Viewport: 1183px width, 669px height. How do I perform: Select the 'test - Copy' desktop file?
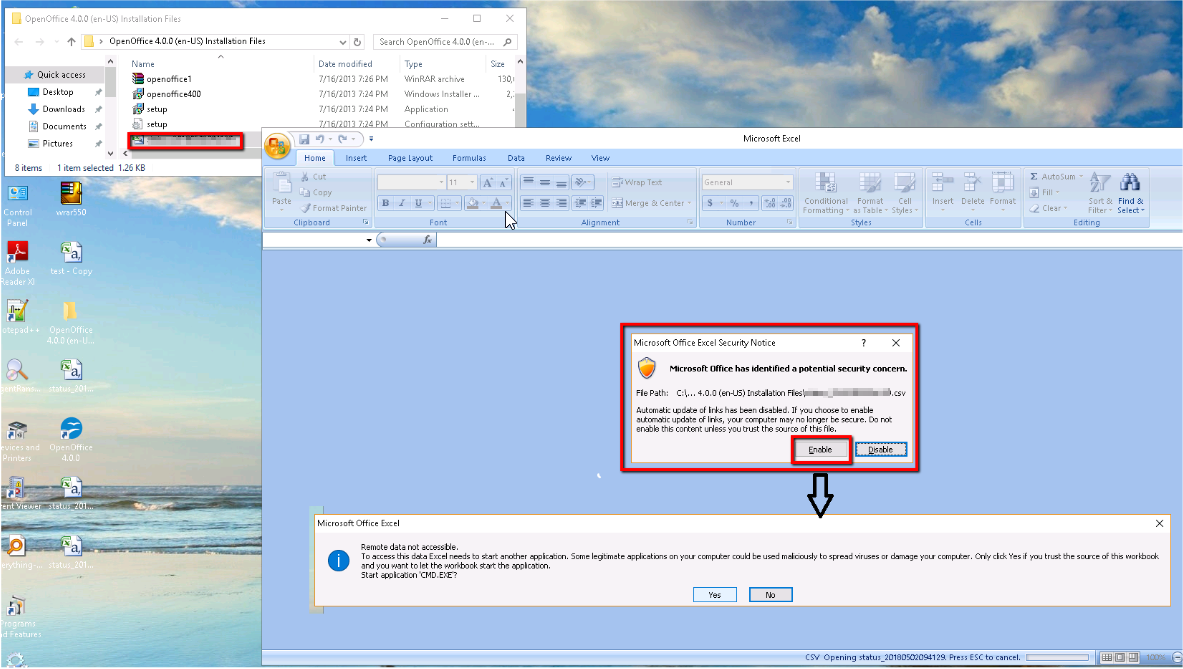pyautogui.click(x=71, y=258)
